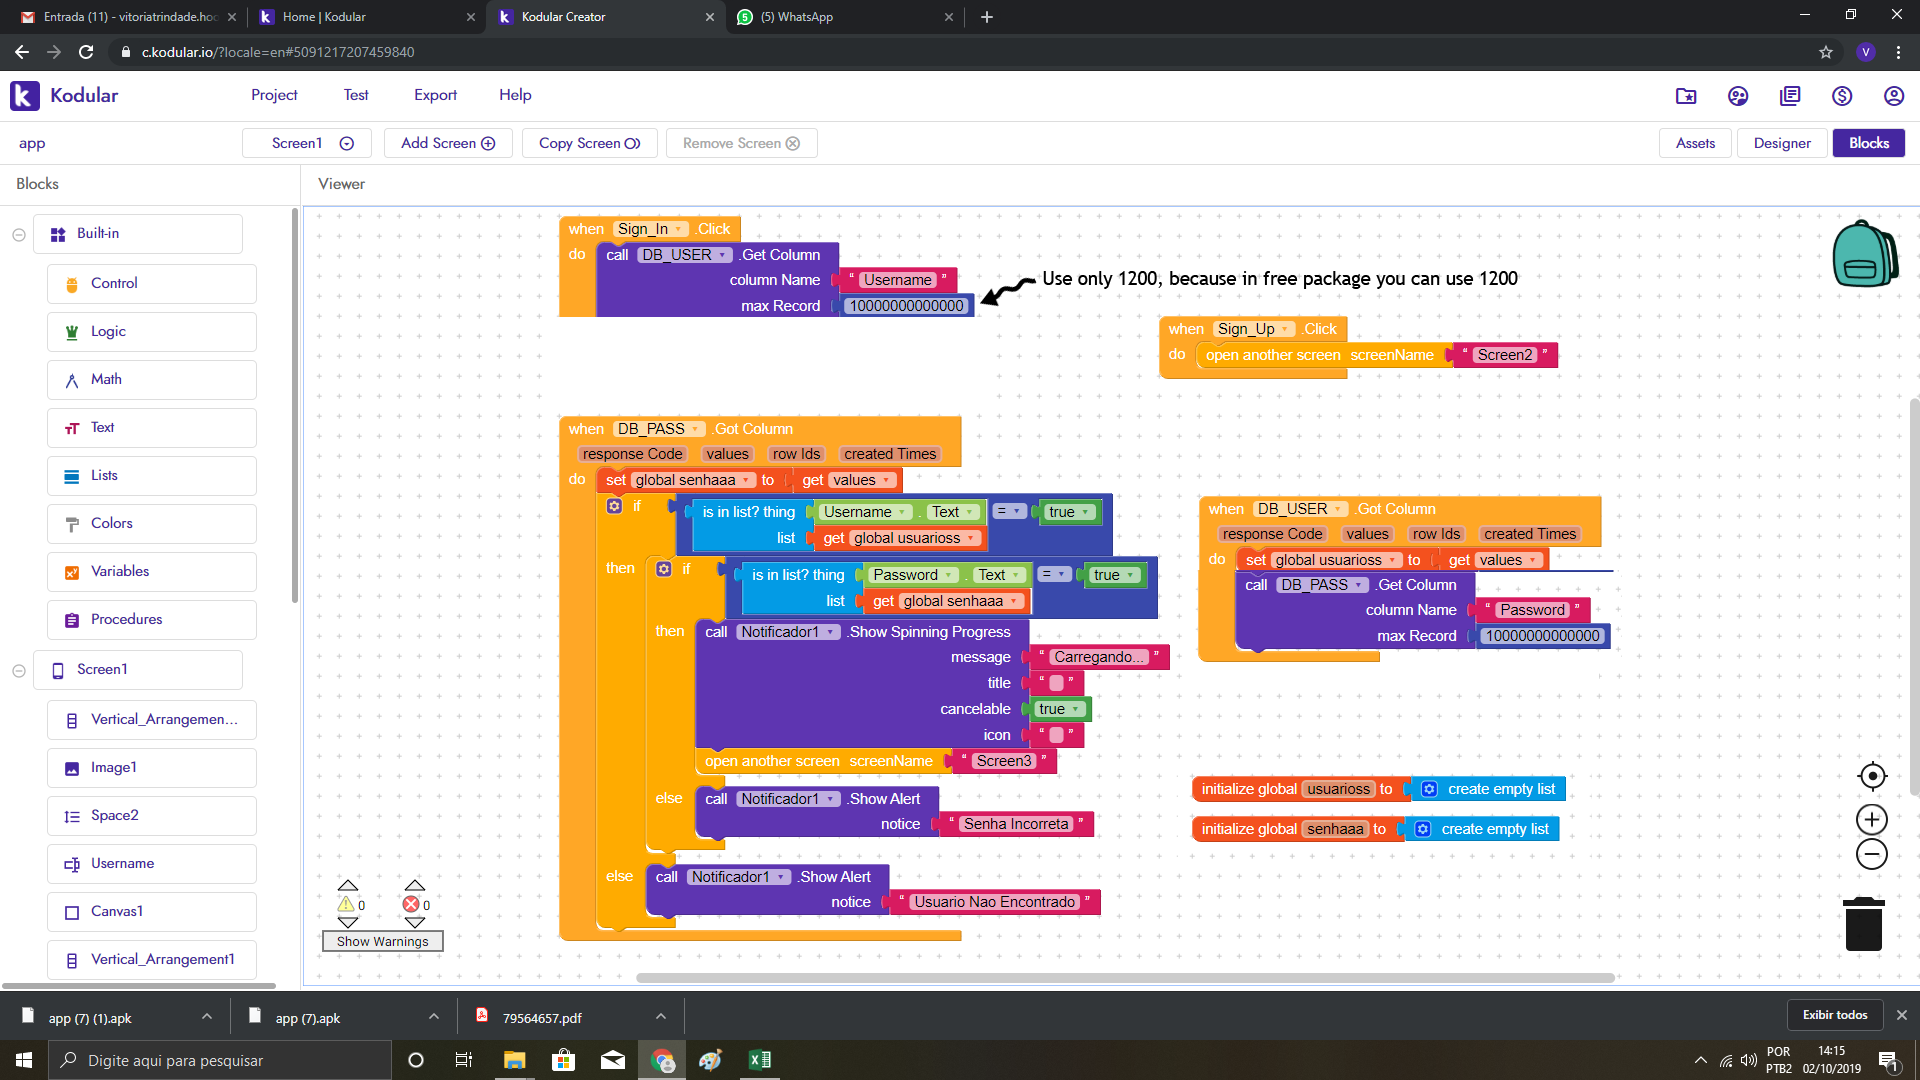This screenshot has width=1920, height=1080.
Task: Switch to the WhatsApp browser tab
Action: [x=843, y=17]
